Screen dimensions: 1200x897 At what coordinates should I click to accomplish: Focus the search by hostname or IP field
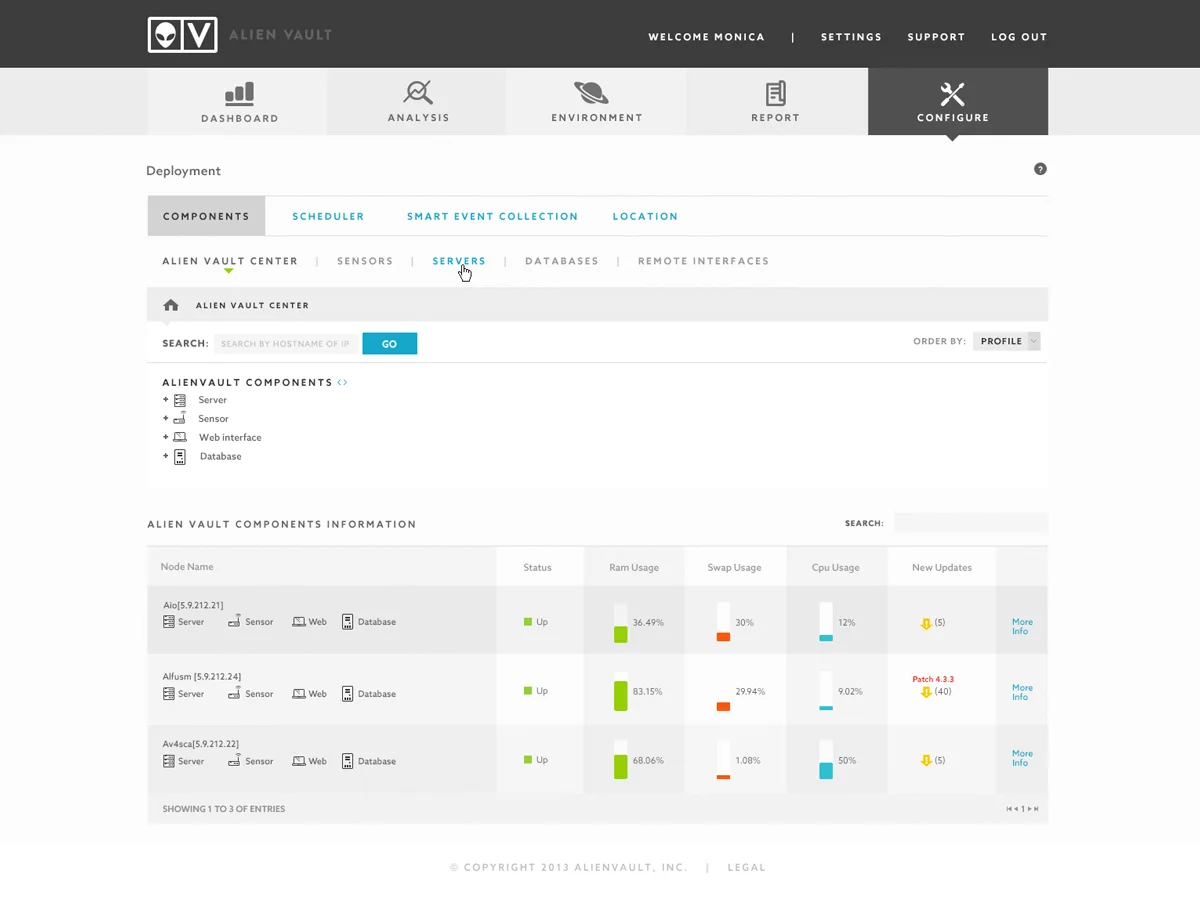[x=286, y=344]
